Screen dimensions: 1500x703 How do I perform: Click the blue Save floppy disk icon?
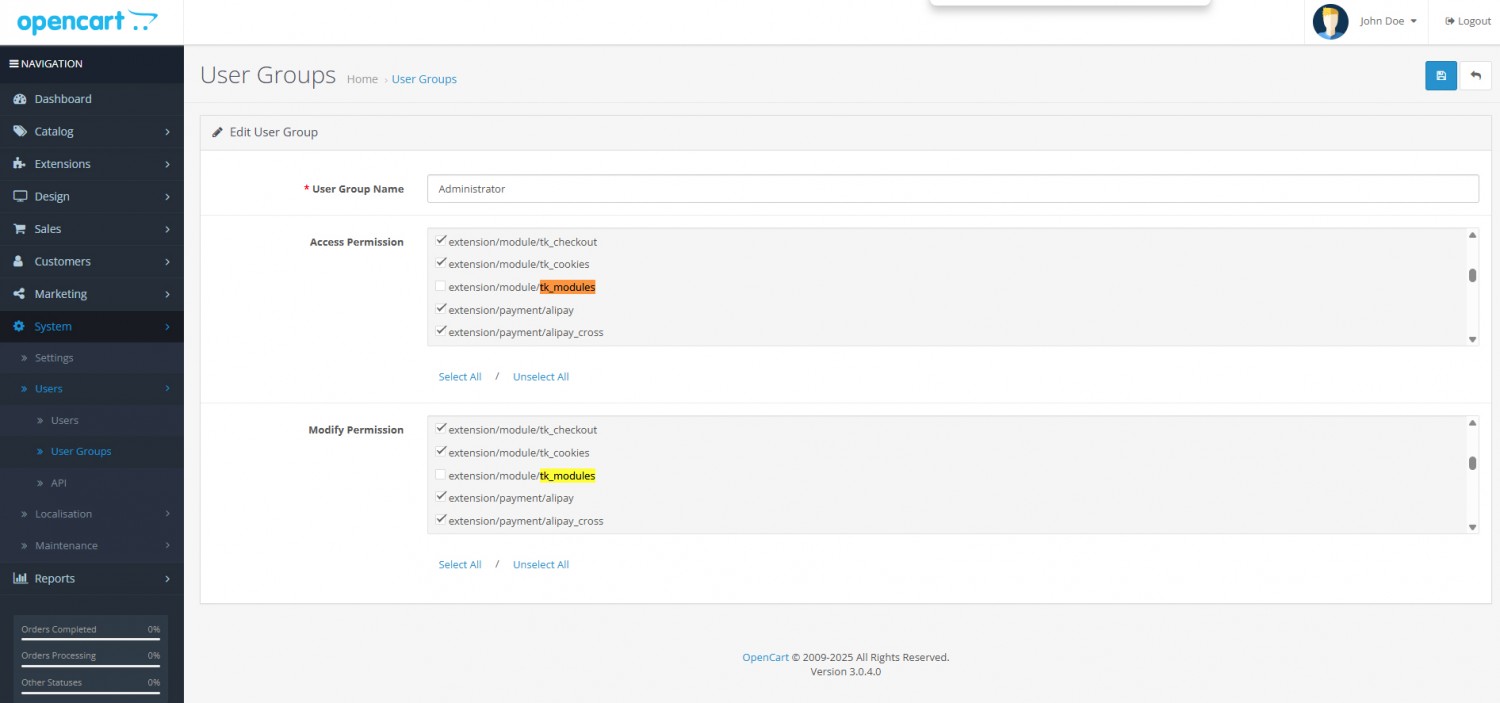point(1440,76)
